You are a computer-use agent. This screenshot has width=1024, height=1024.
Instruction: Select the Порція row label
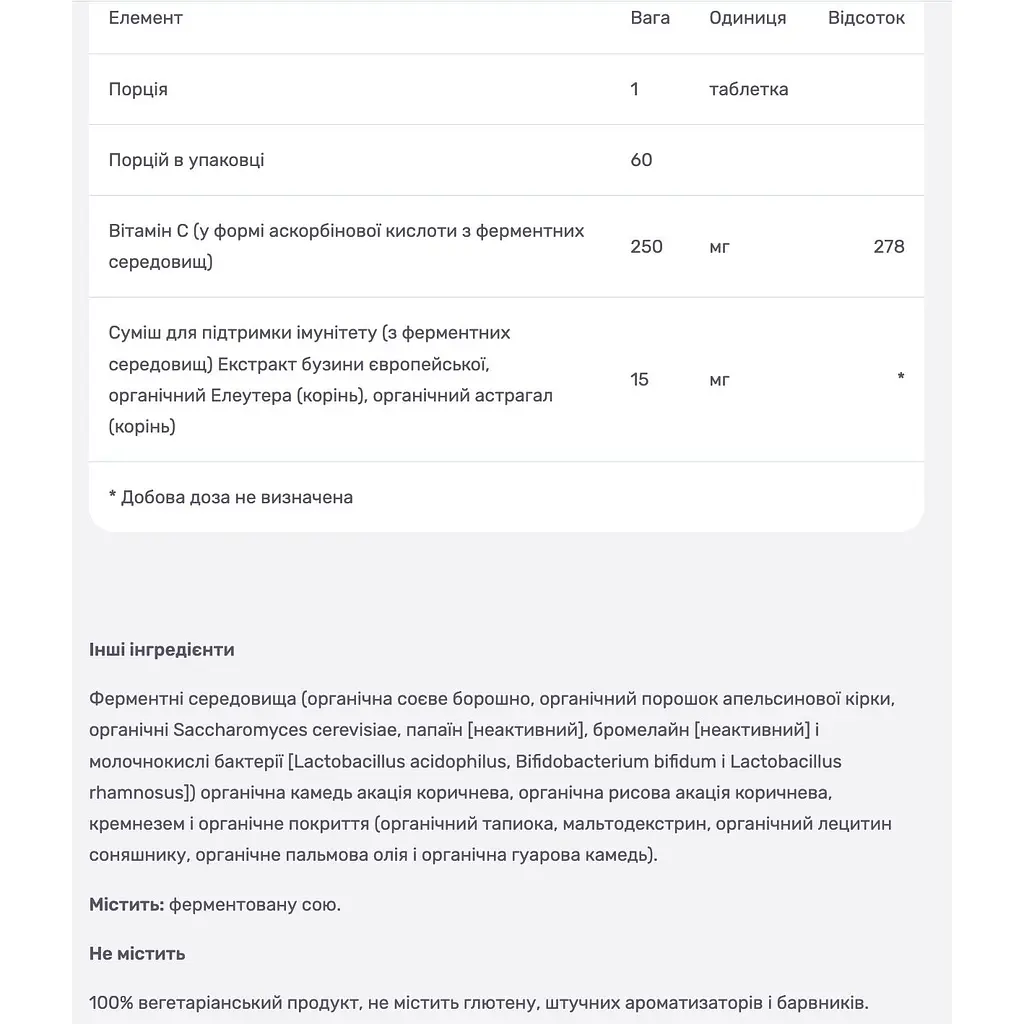138,89
